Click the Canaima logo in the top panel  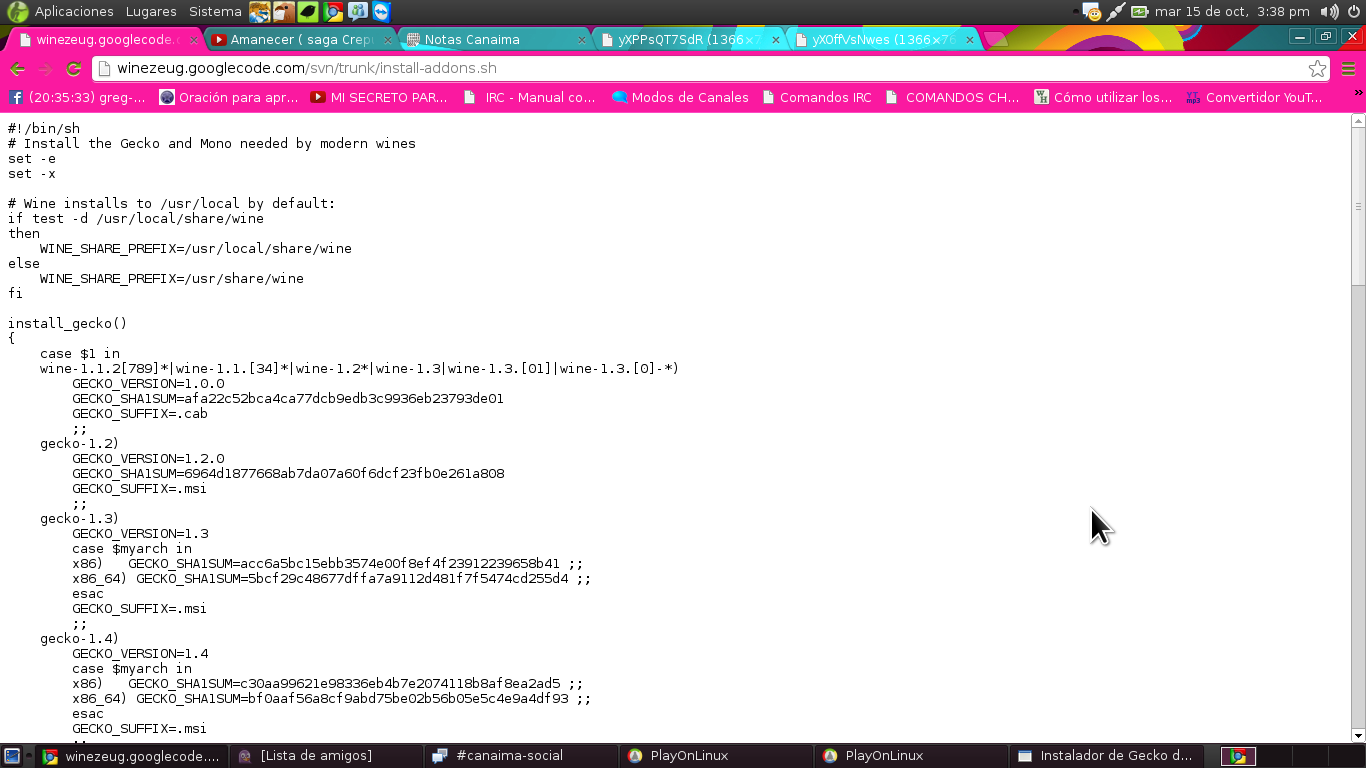(17, 12)
